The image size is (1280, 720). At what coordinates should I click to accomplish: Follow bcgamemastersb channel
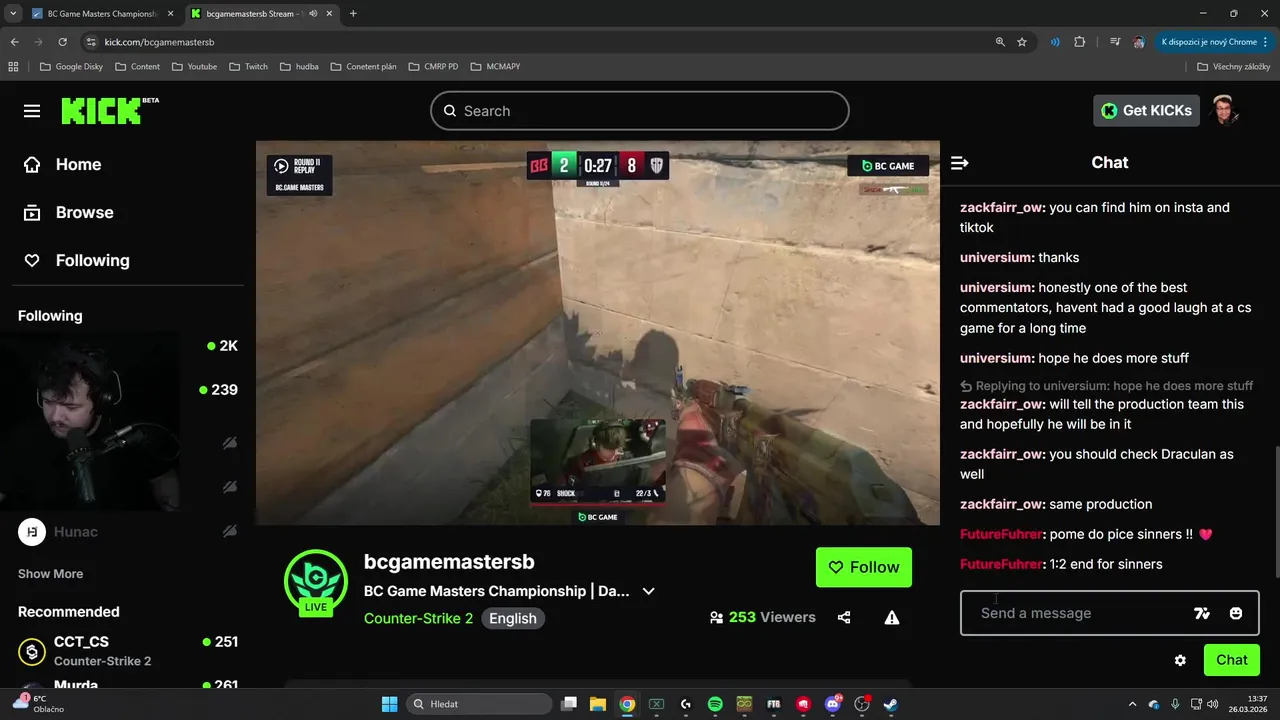coord(864,567)
